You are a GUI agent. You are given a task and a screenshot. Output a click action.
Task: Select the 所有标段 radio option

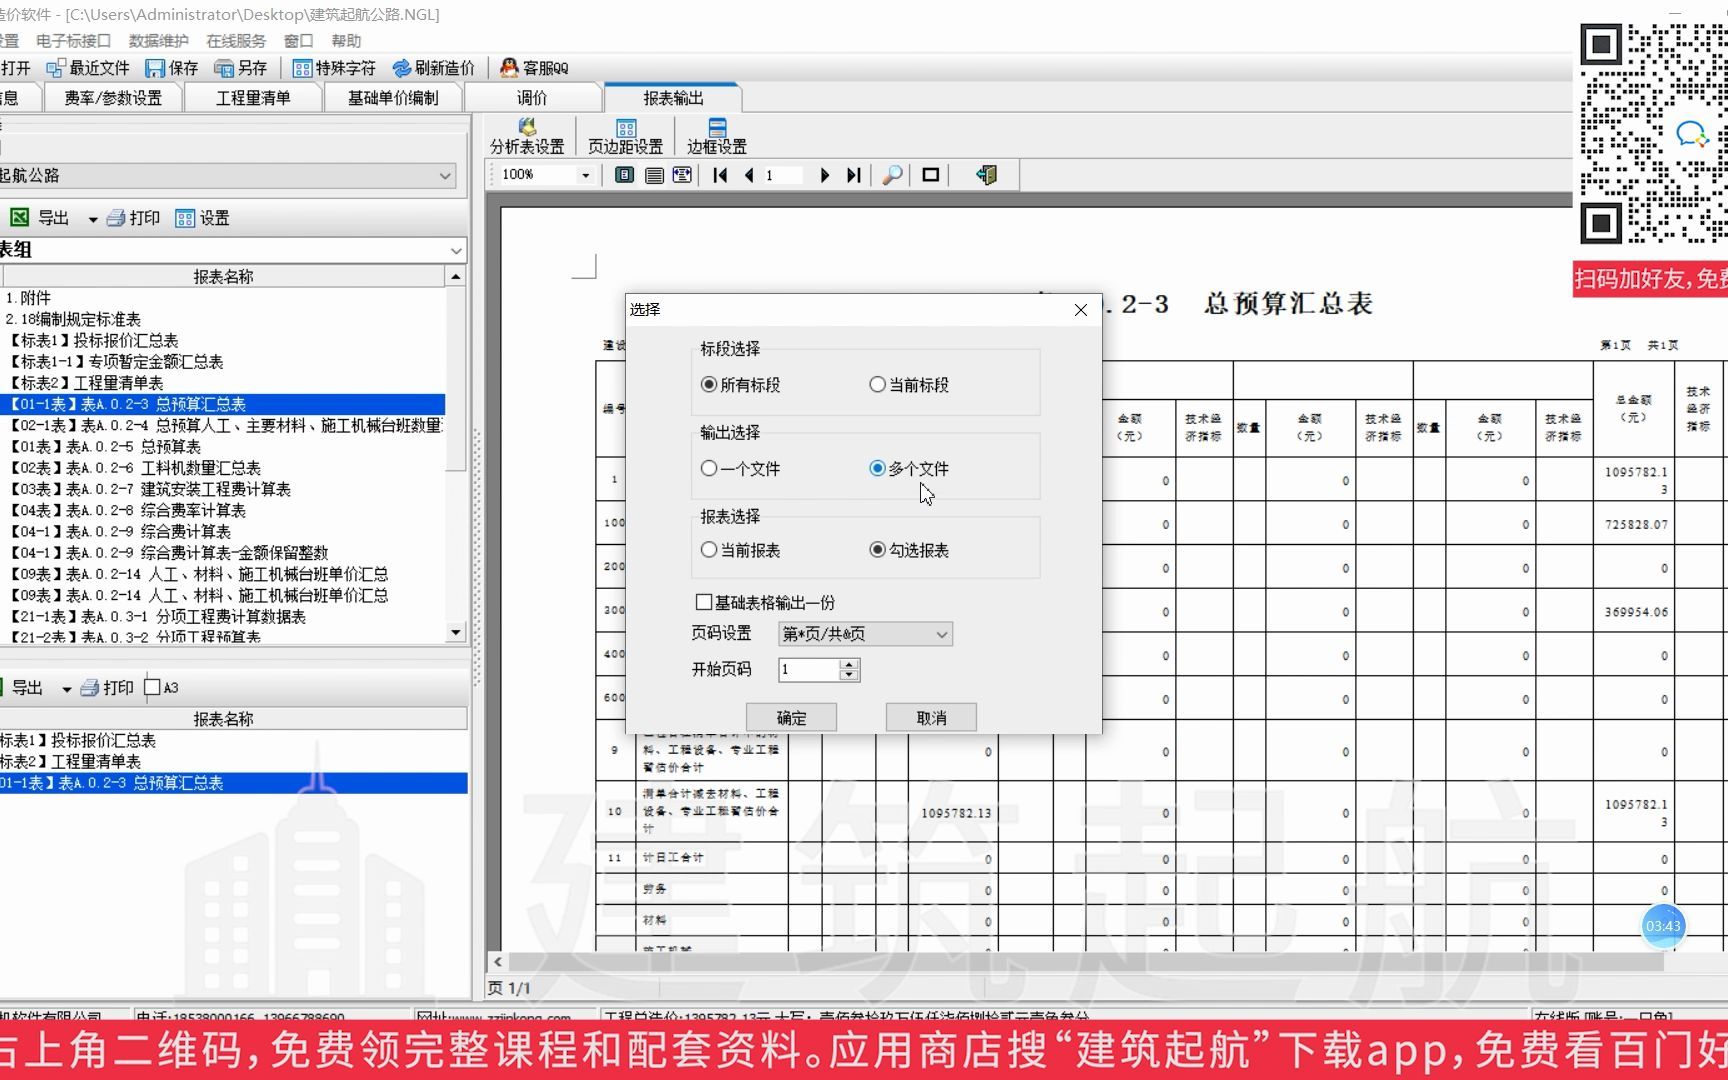(740, 385)
